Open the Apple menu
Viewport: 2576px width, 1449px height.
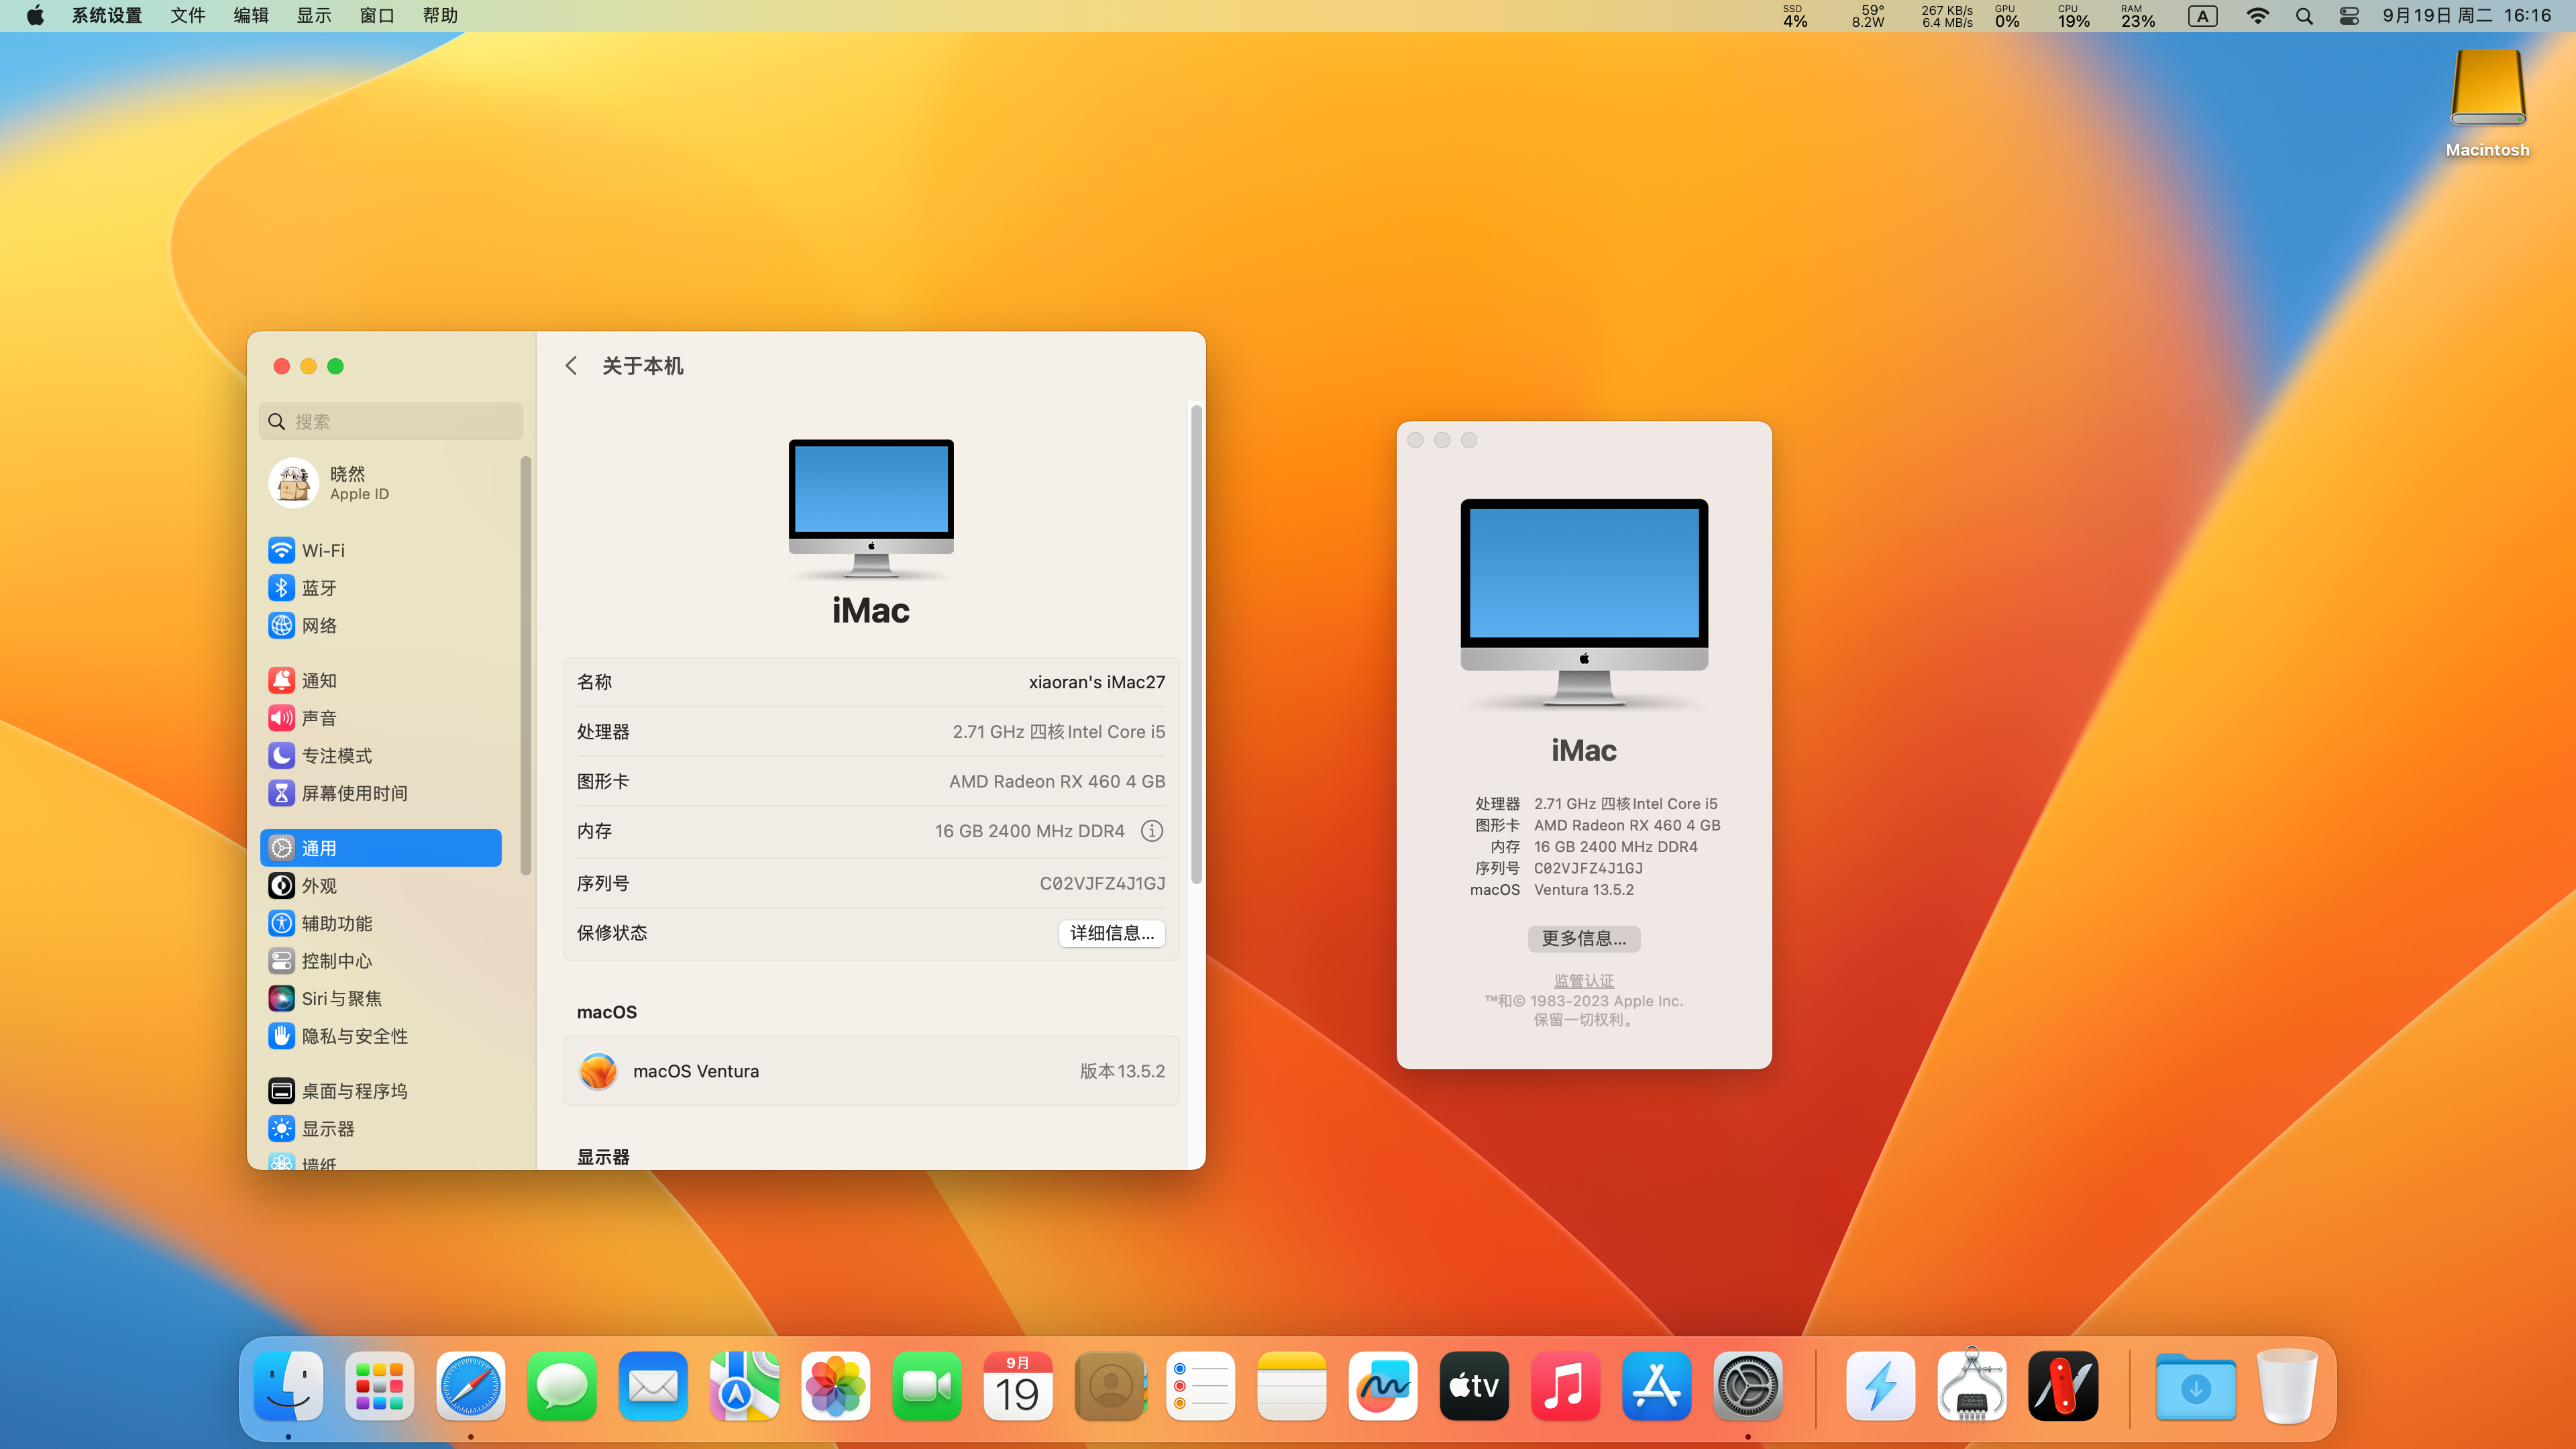click(x=35, y=16)
